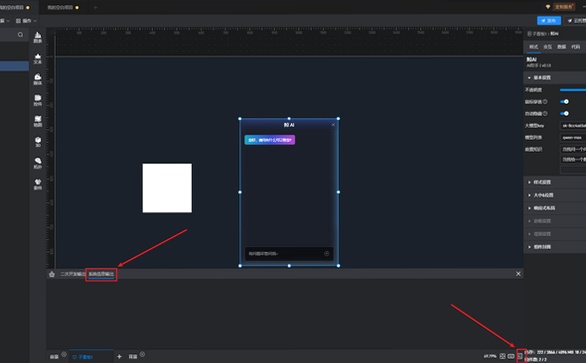Select the first page tab at bottom left
Image resolution: width=586 pixels, height=363 pixels.
55,357
